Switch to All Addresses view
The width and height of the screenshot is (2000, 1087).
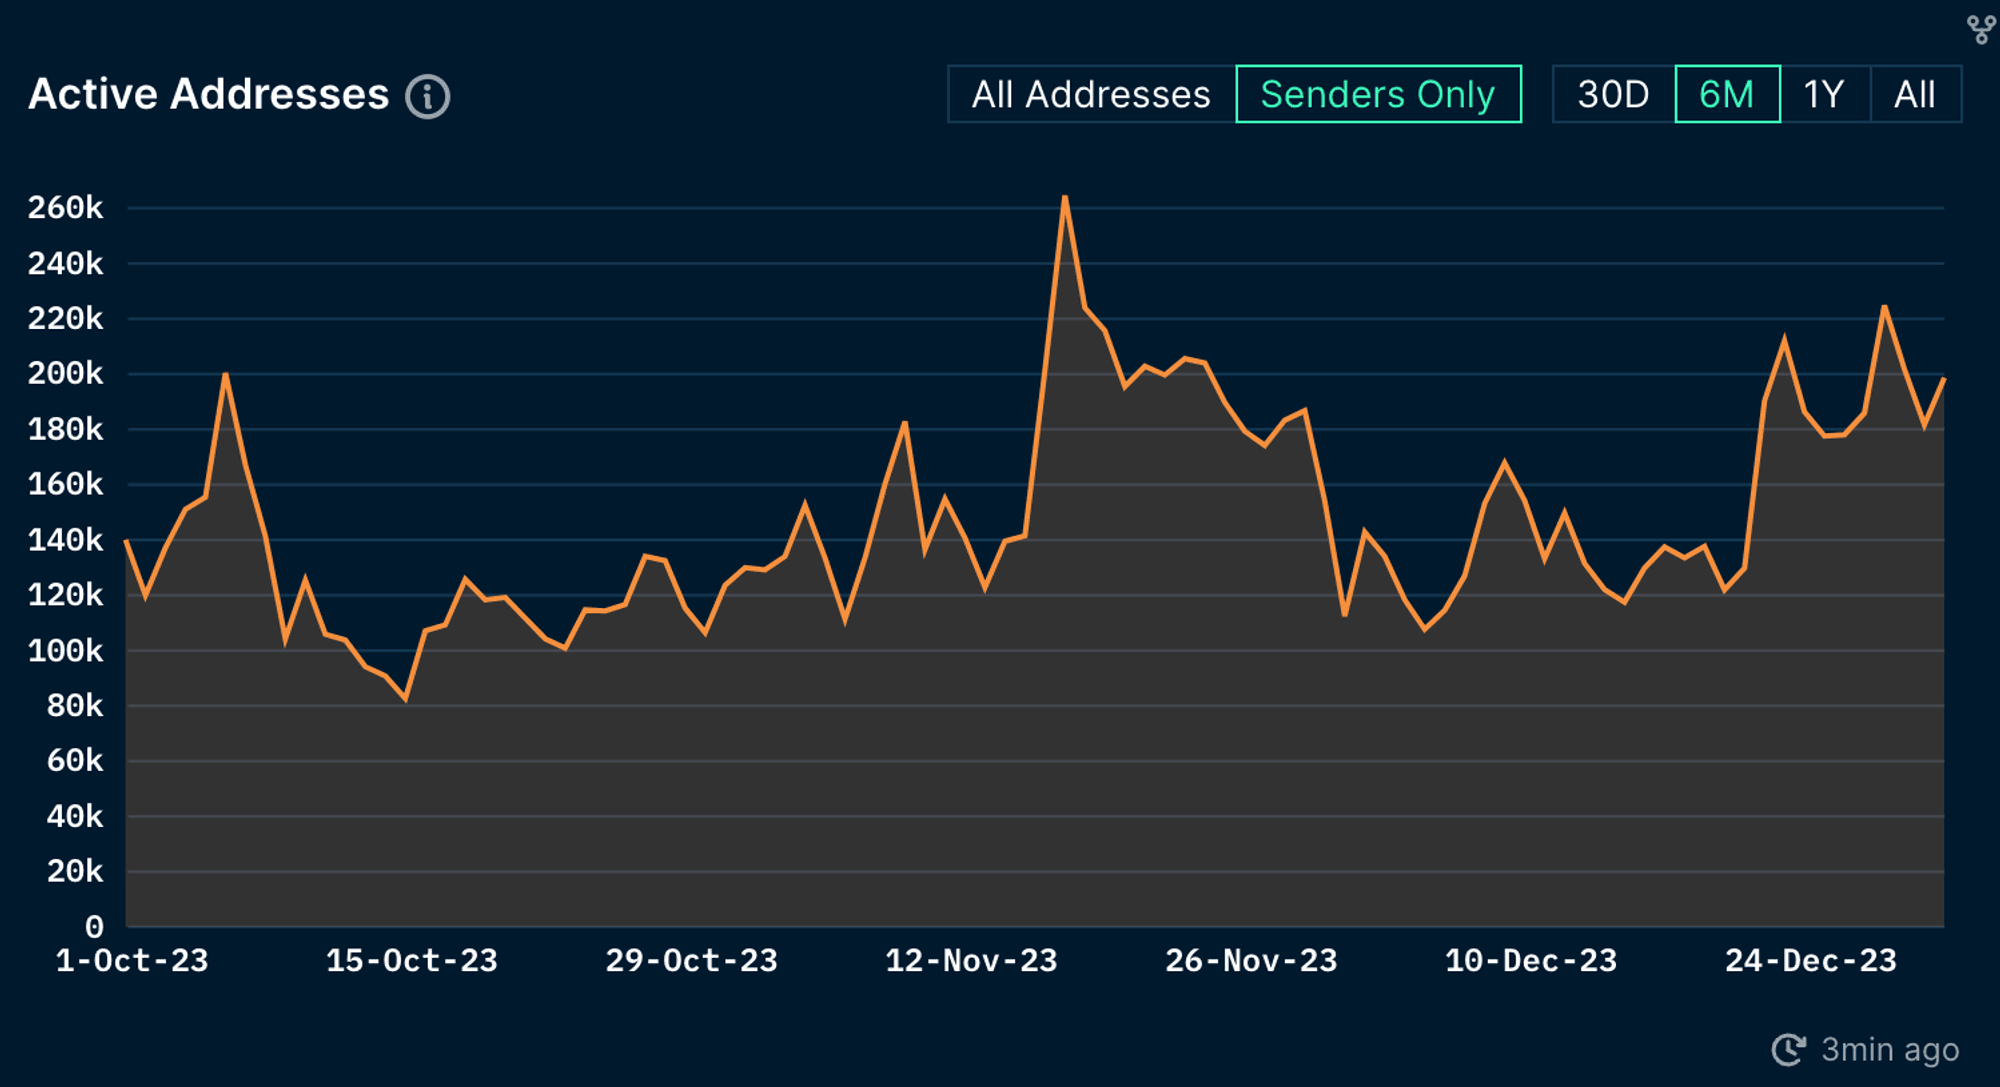tap(1091, 95)
